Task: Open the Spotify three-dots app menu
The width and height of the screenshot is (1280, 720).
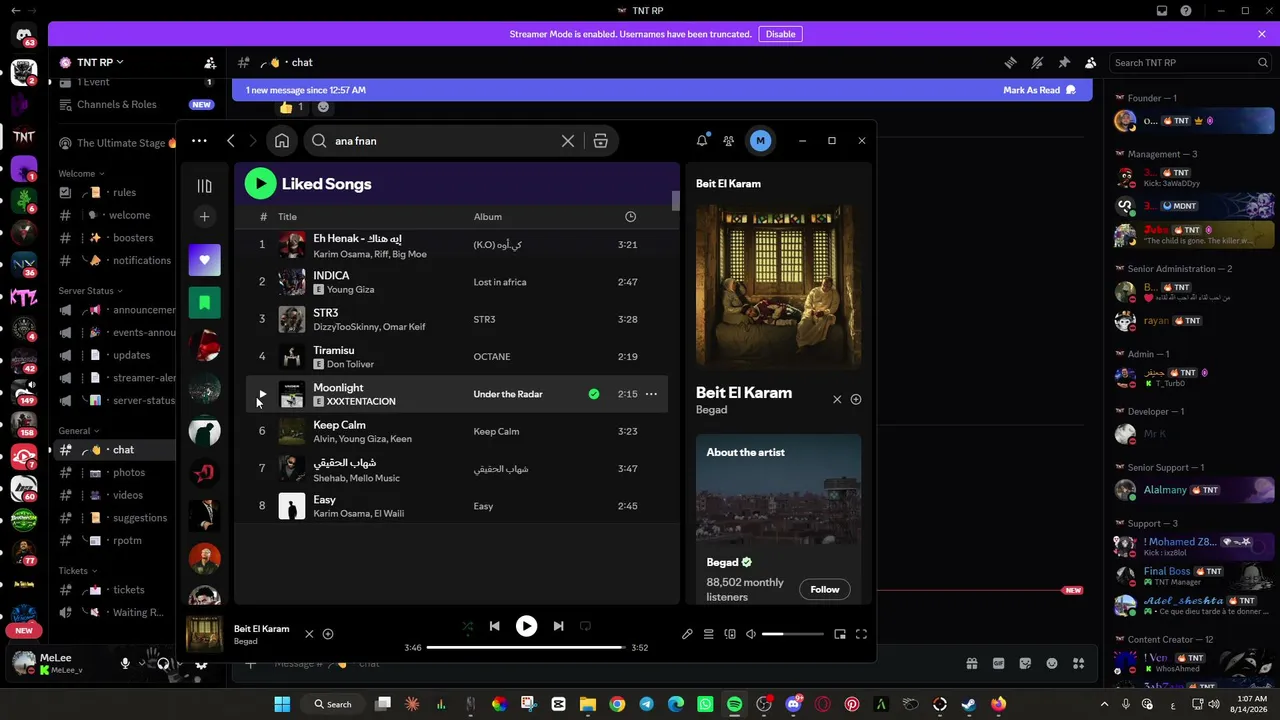Action: (x=199, y=141)
